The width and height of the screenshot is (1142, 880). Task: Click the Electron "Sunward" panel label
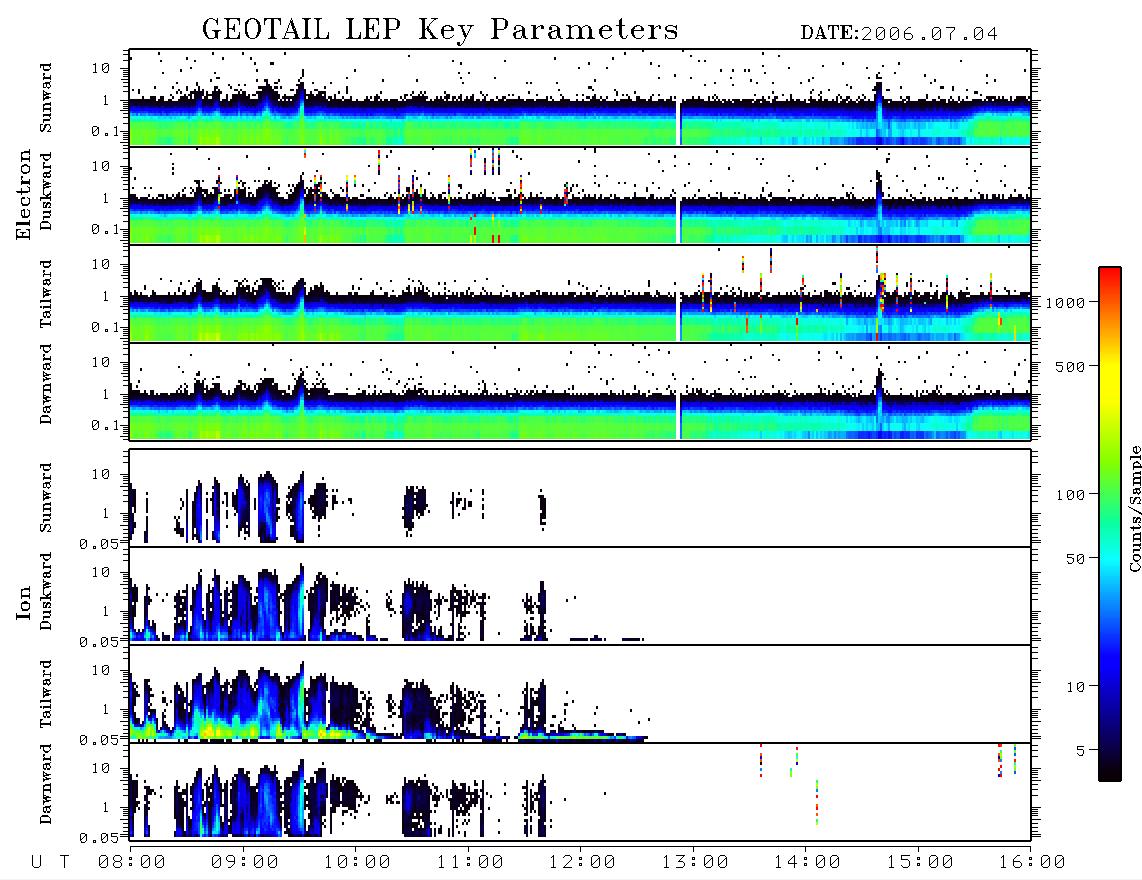point(46,98)
